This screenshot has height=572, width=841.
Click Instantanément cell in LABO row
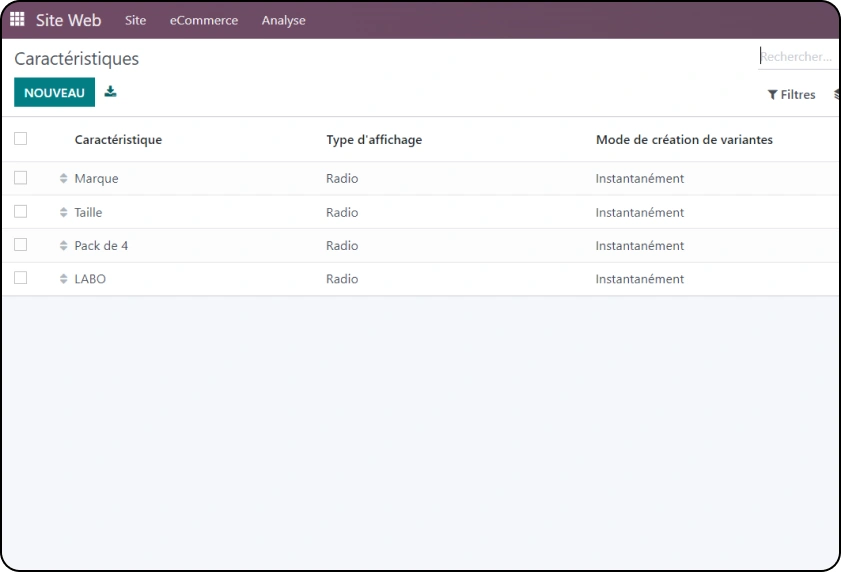(x=639, y=278)
